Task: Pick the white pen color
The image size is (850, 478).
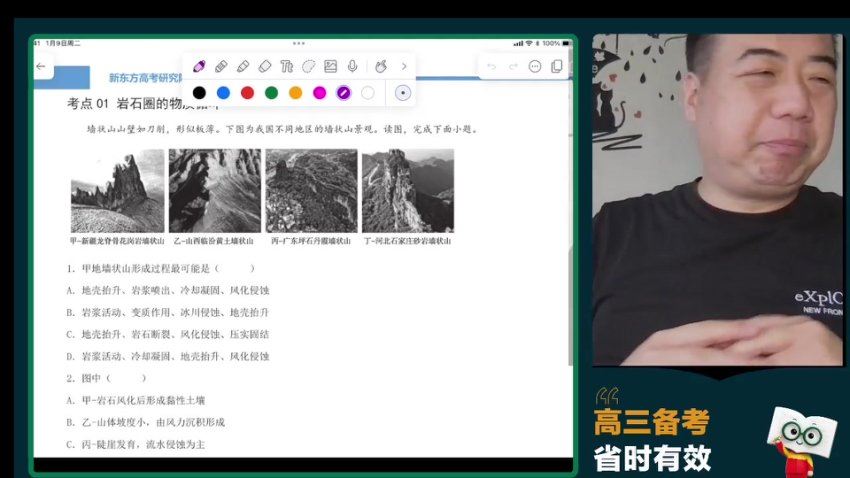Action: (x=368, y=93)
